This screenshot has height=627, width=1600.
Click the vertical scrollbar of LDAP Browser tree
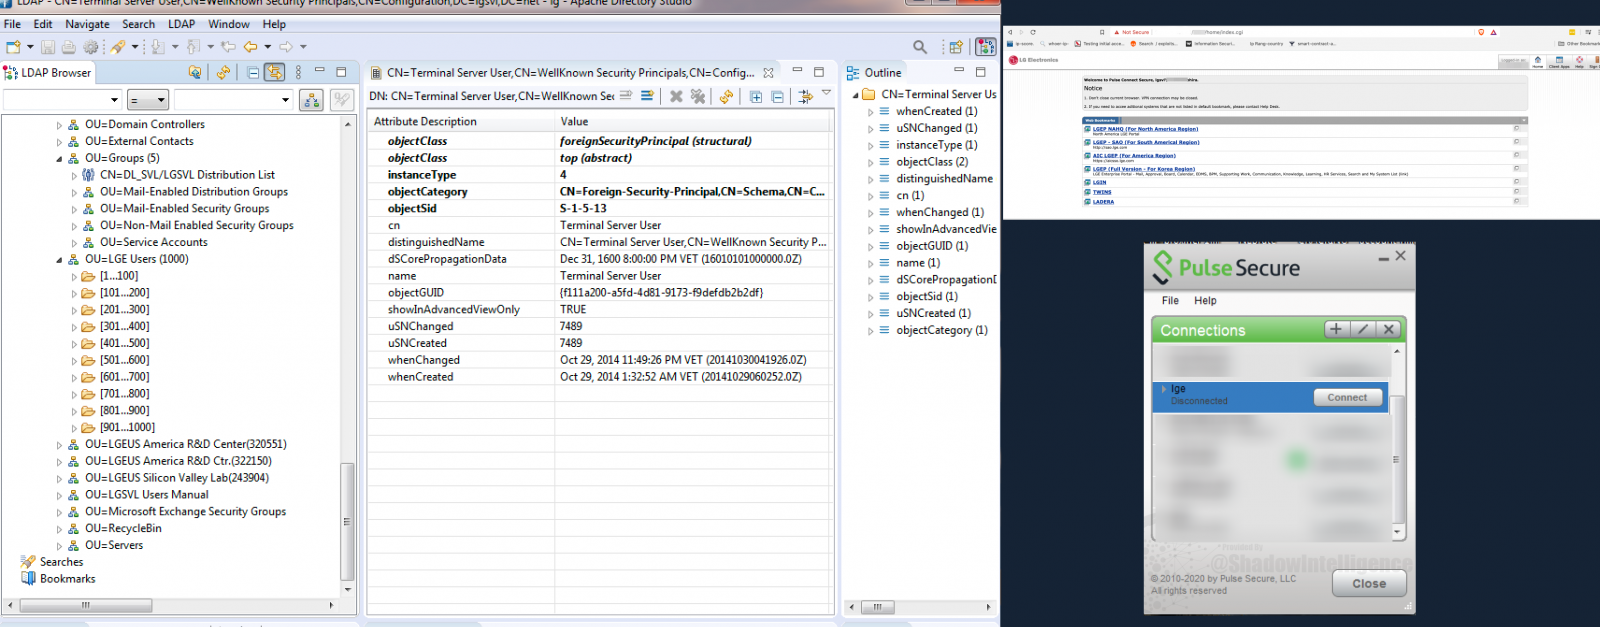348,520
